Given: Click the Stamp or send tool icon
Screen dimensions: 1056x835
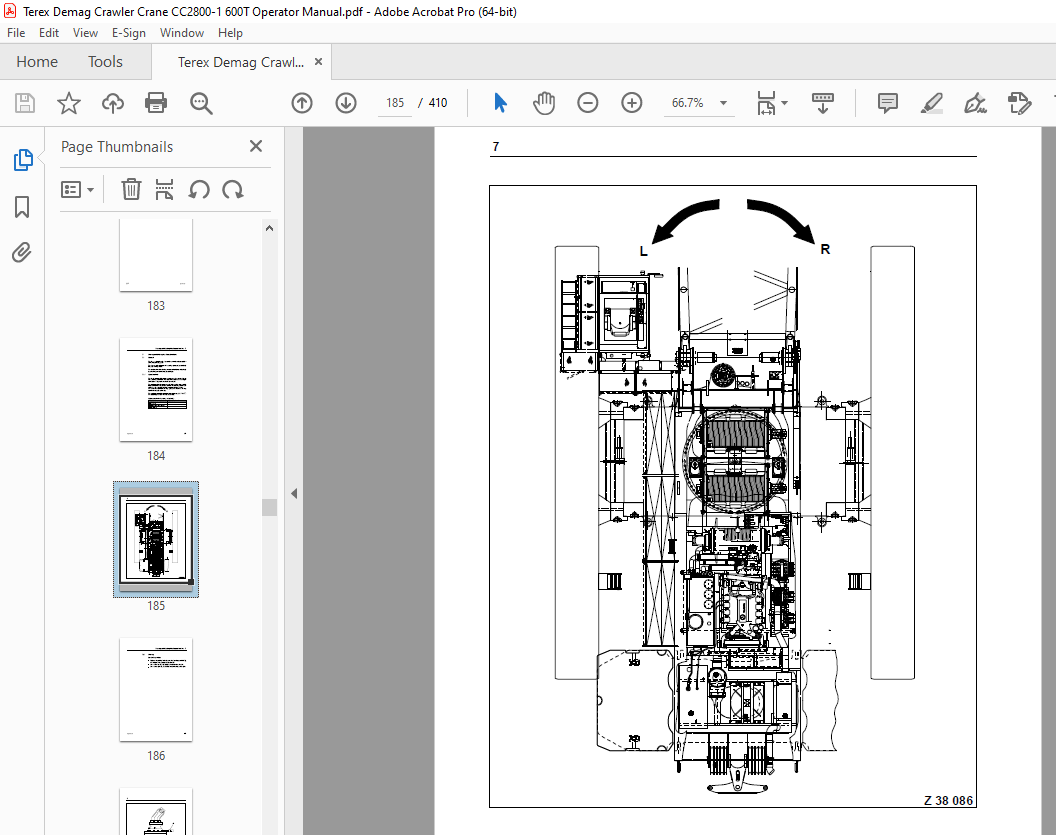Looking at the screenshot, I should pos(1019,103).
